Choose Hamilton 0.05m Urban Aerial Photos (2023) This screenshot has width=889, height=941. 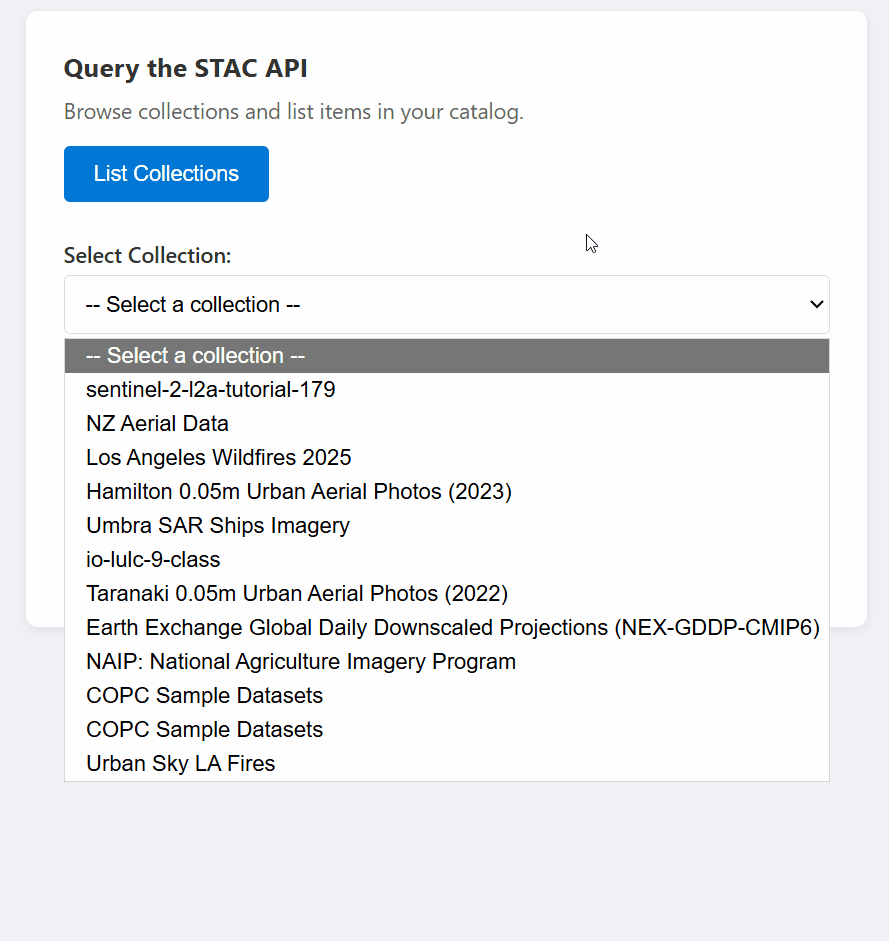click(x=299, y=492)
